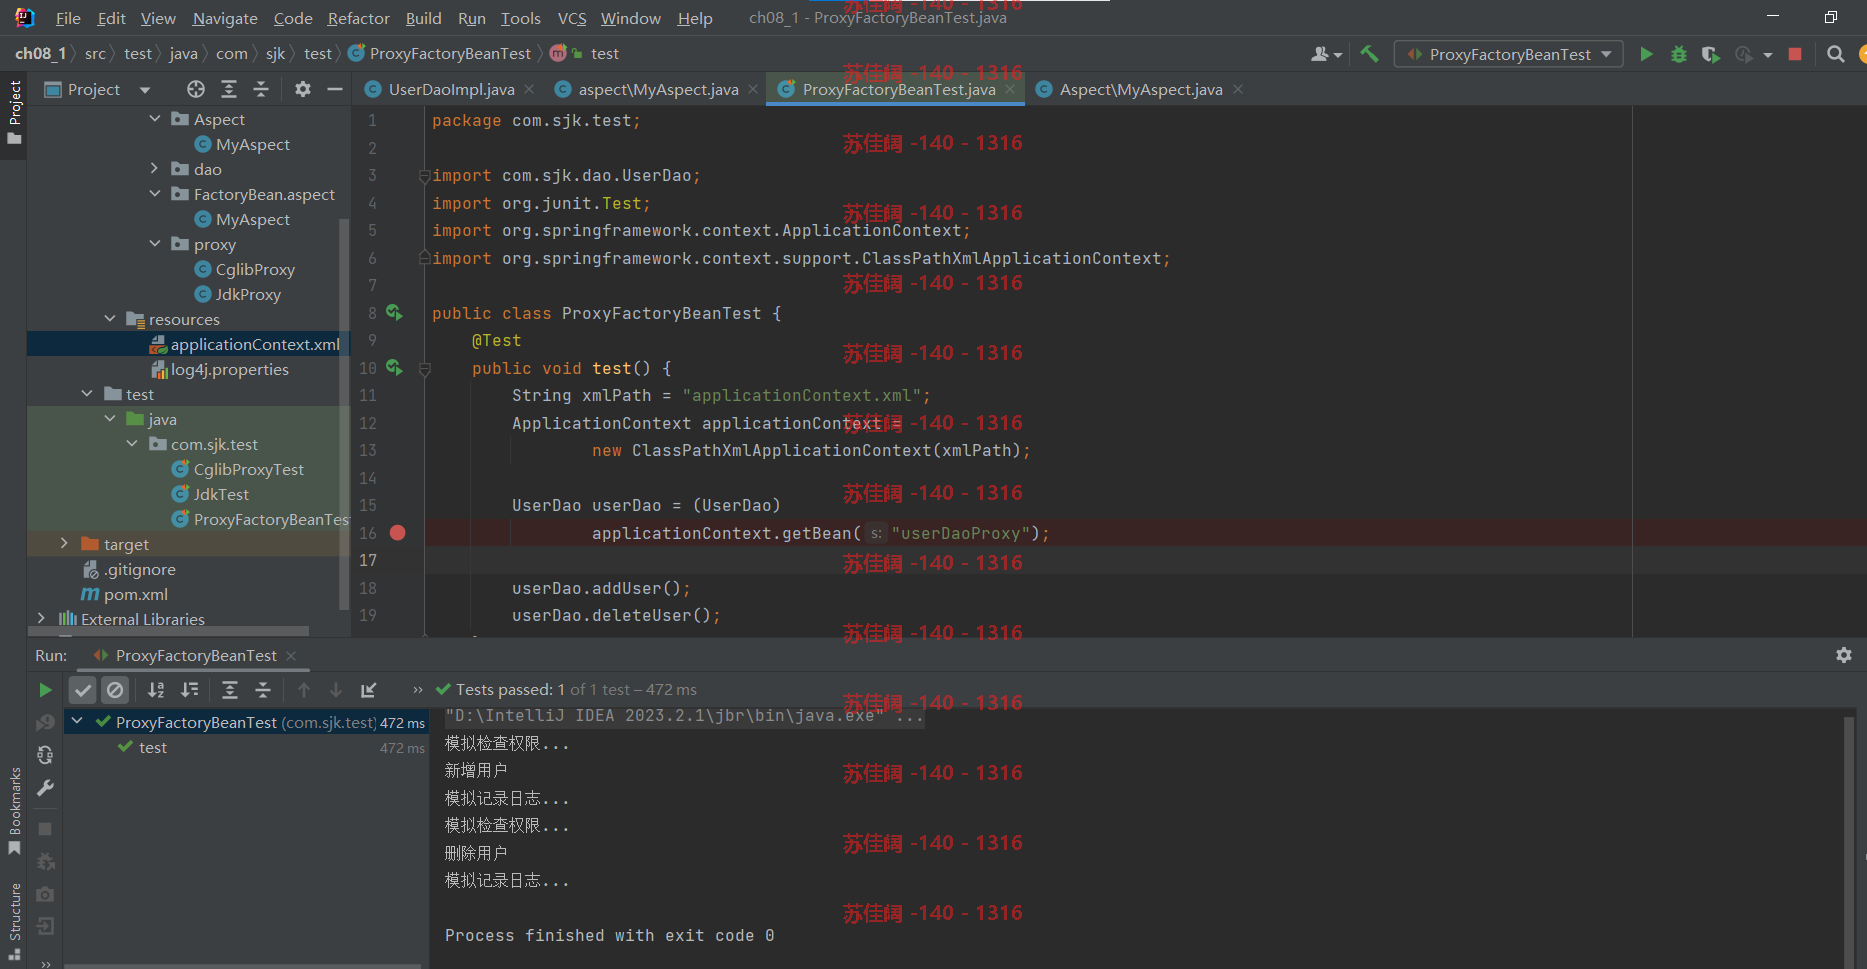This screenshot has width=1867, height=969.
Task: Run with coverage icon in toolbar
Action: click(1710, 54)
